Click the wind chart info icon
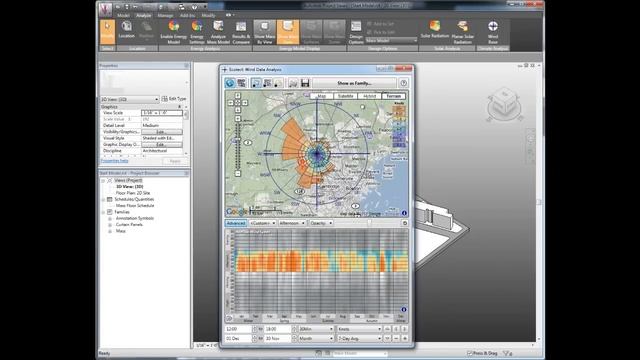The height and width of the screenshot is (360, 640). 404,309
